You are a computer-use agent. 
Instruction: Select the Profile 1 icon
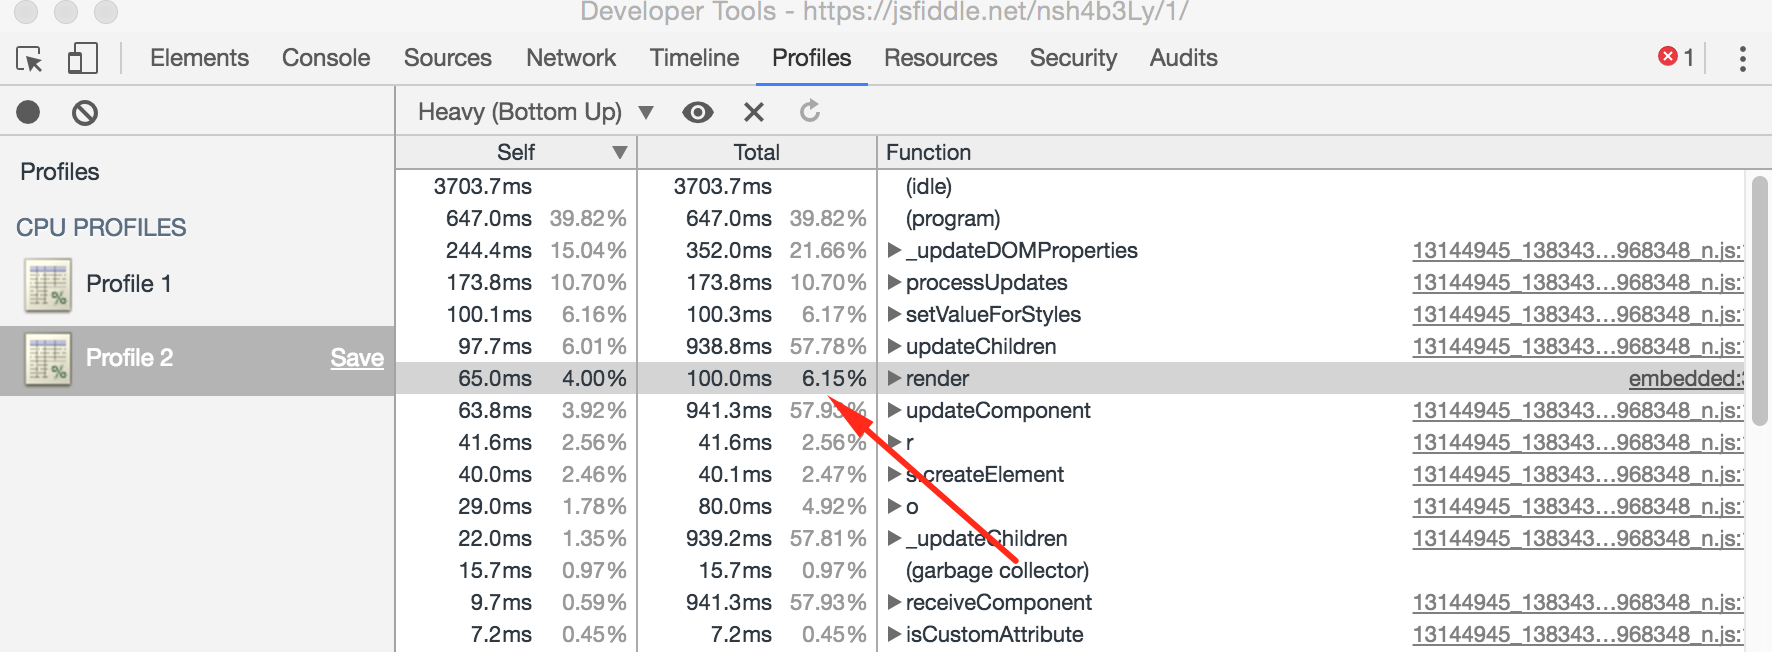(47, 285)
